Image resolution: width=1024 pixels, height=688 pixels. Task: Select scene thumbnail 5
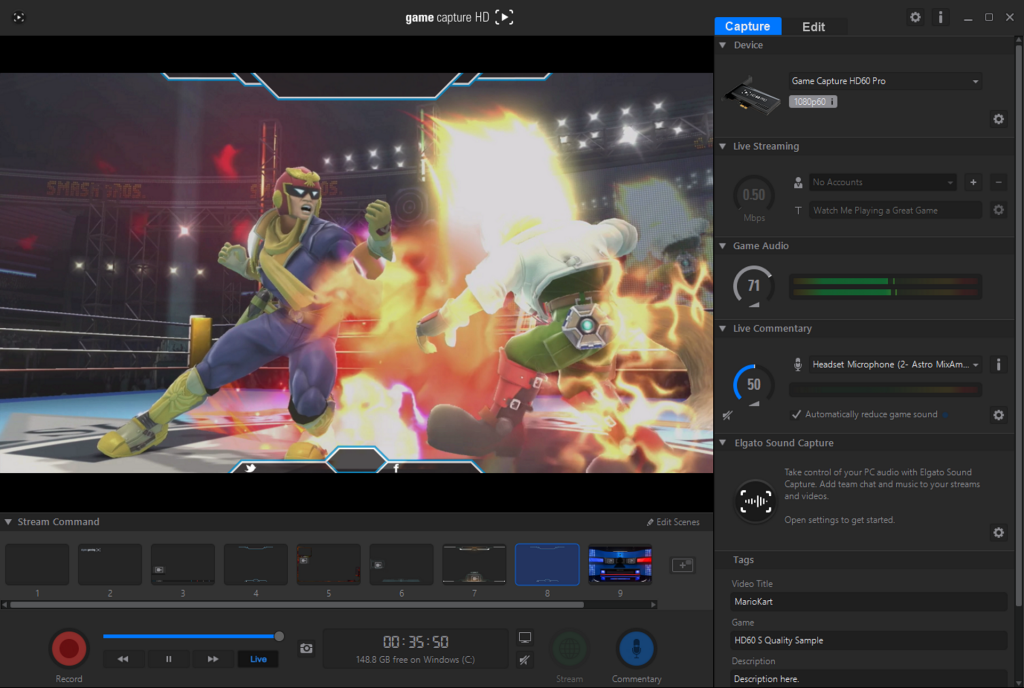tap(328, 564)
